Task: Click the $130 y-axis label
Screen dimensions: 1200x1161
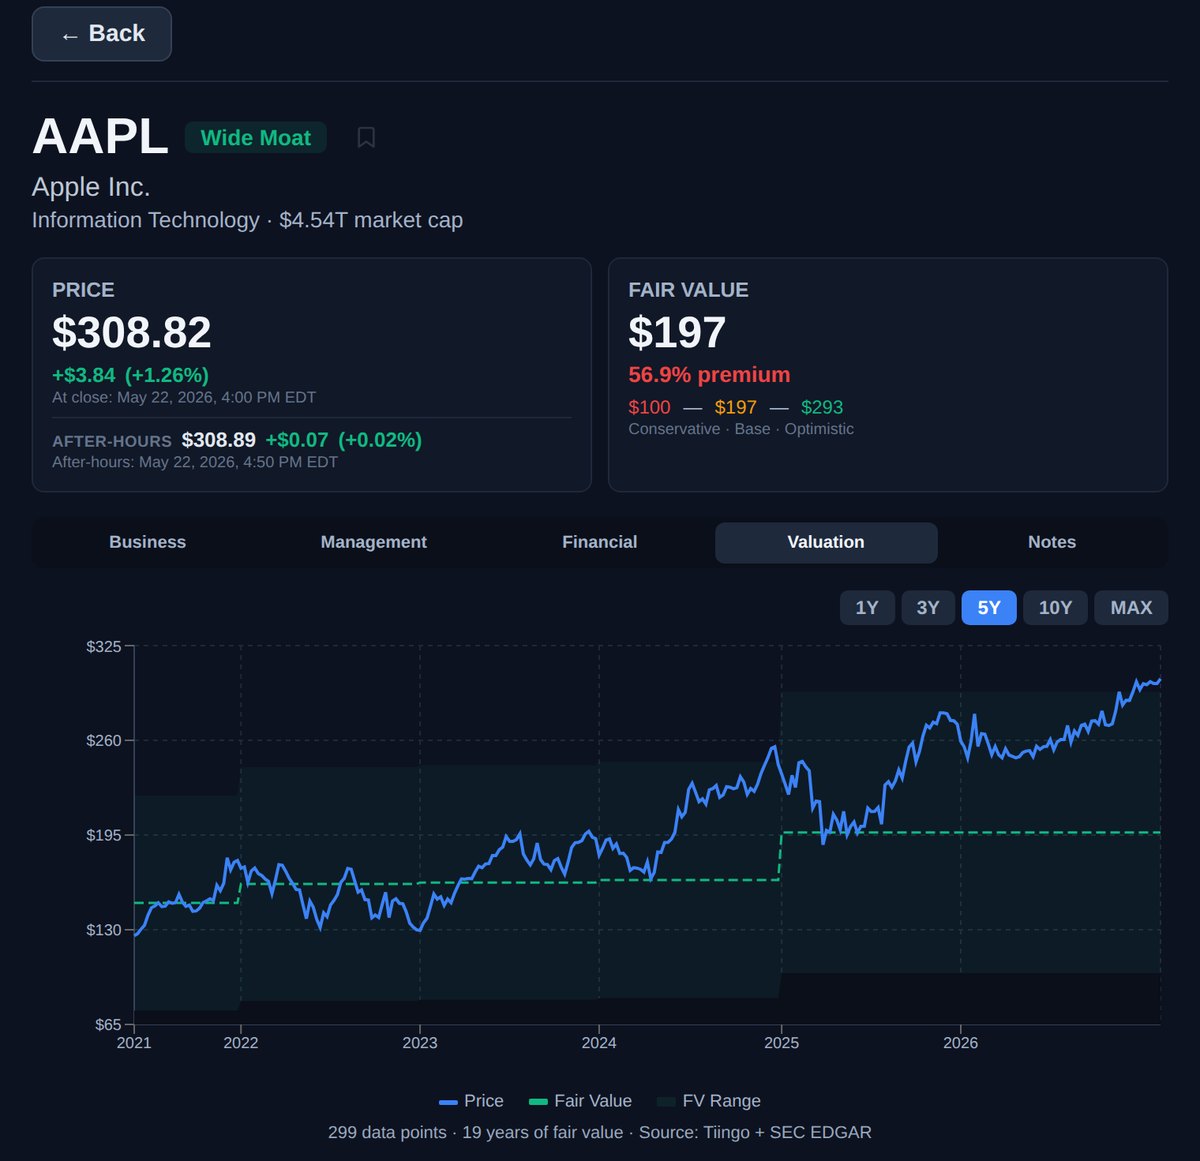Action: (x=104, y=930)
